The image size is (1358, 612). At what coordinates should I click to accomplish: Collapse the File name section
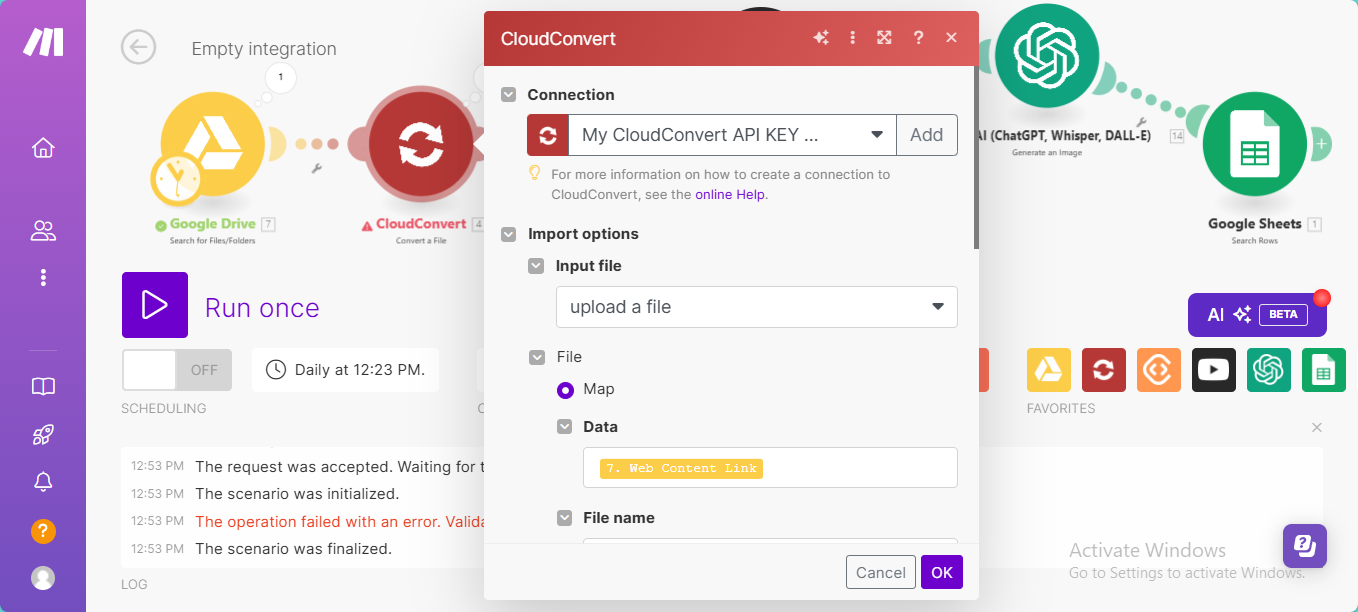(565, 518)
